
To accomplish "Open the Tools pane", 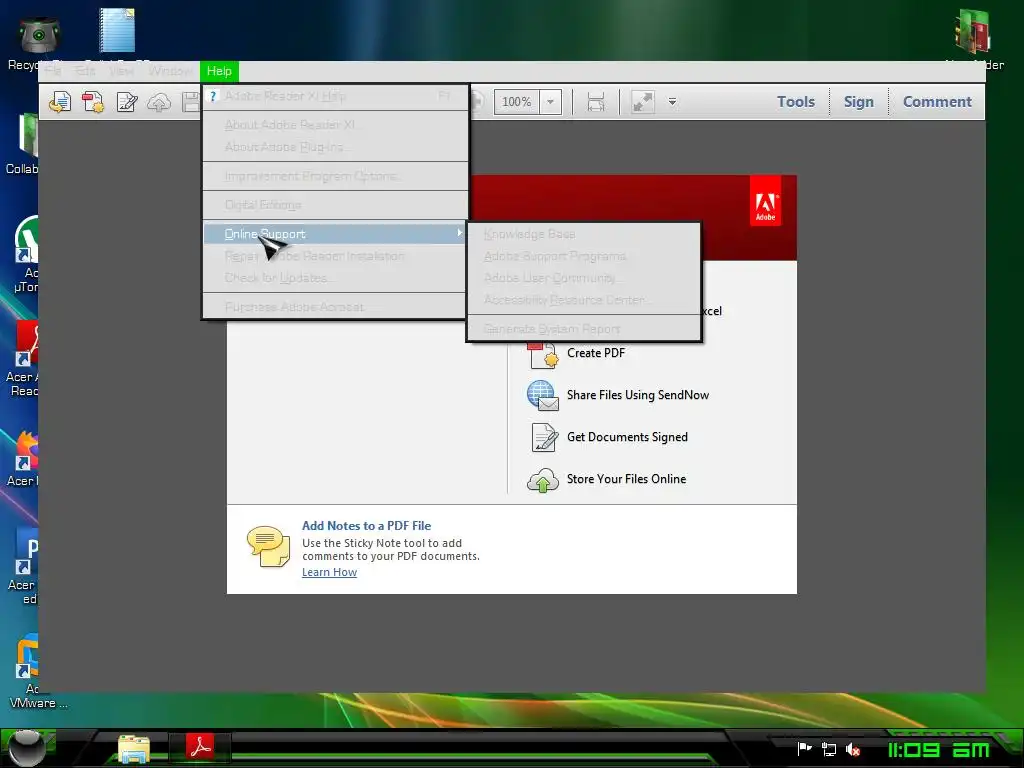I will [795, 102].
